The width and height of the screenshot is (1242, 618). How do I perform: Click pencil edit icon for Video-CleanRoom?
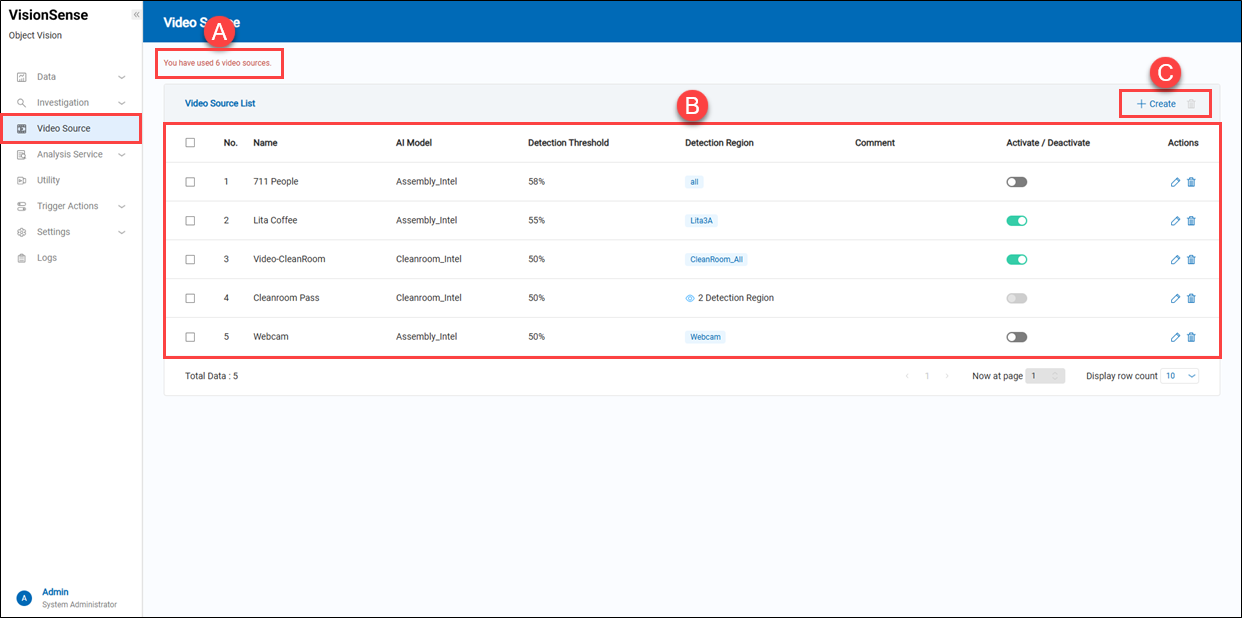[x=1175, y=260]
